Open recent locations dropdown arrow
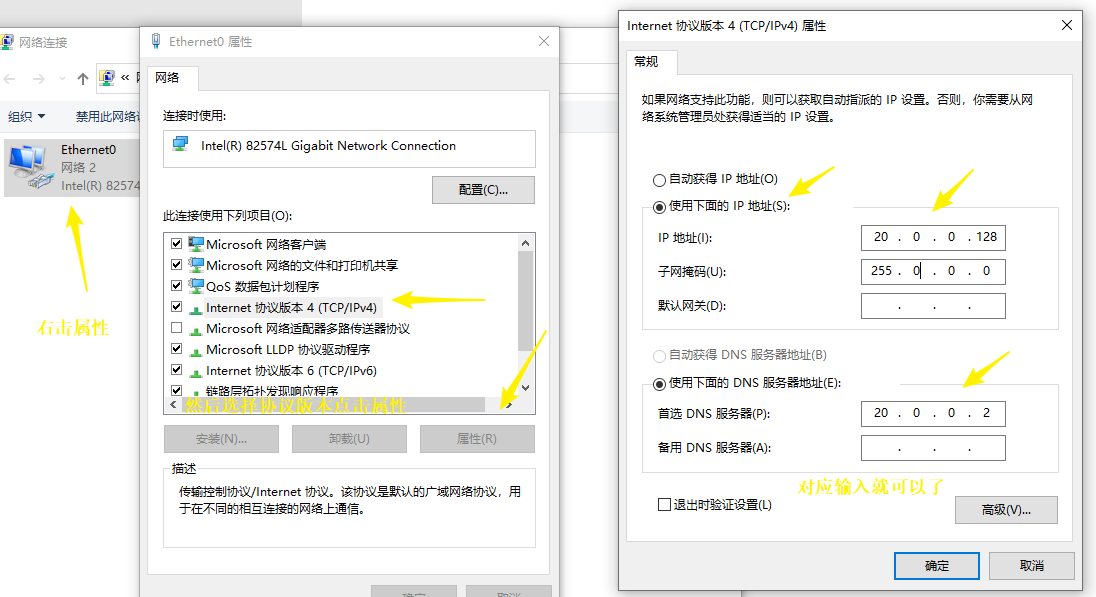This screenshot has width=1096, height=597. 62,79
